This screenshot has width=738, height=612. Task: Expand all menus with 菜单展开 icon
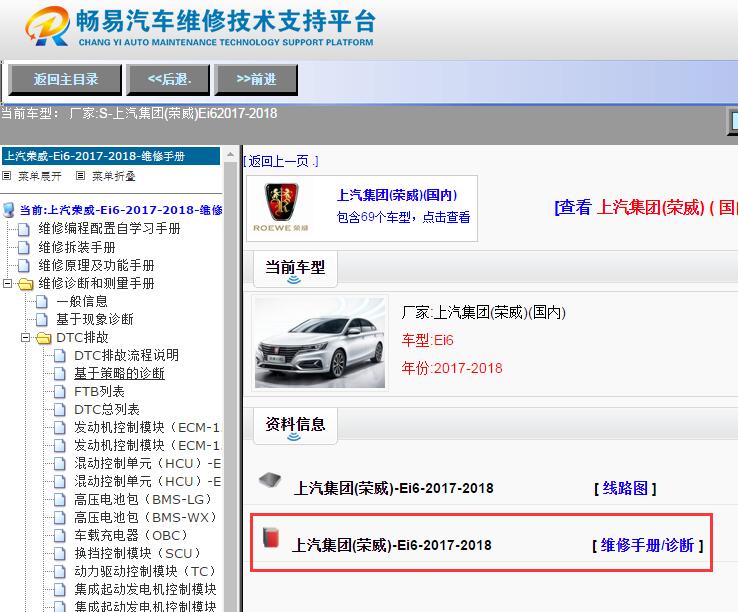7,176
